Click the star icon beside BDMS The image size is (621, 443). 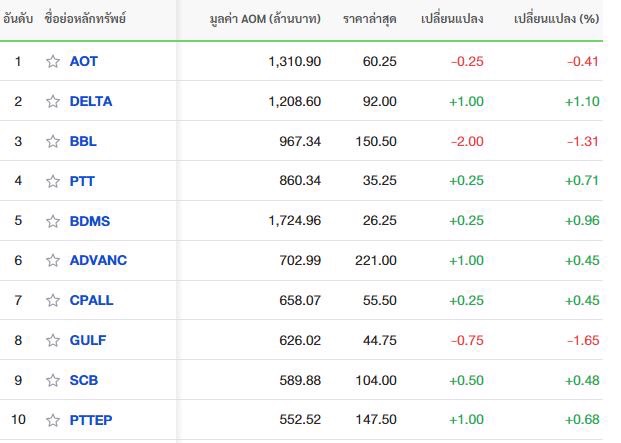53,221
